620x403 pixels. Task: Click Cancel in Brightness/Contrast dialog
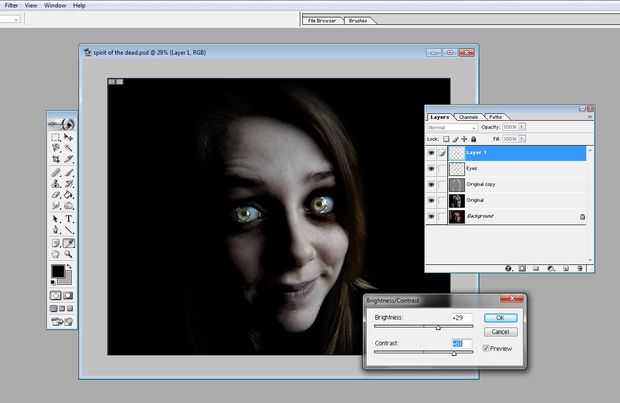coord(500,331)
